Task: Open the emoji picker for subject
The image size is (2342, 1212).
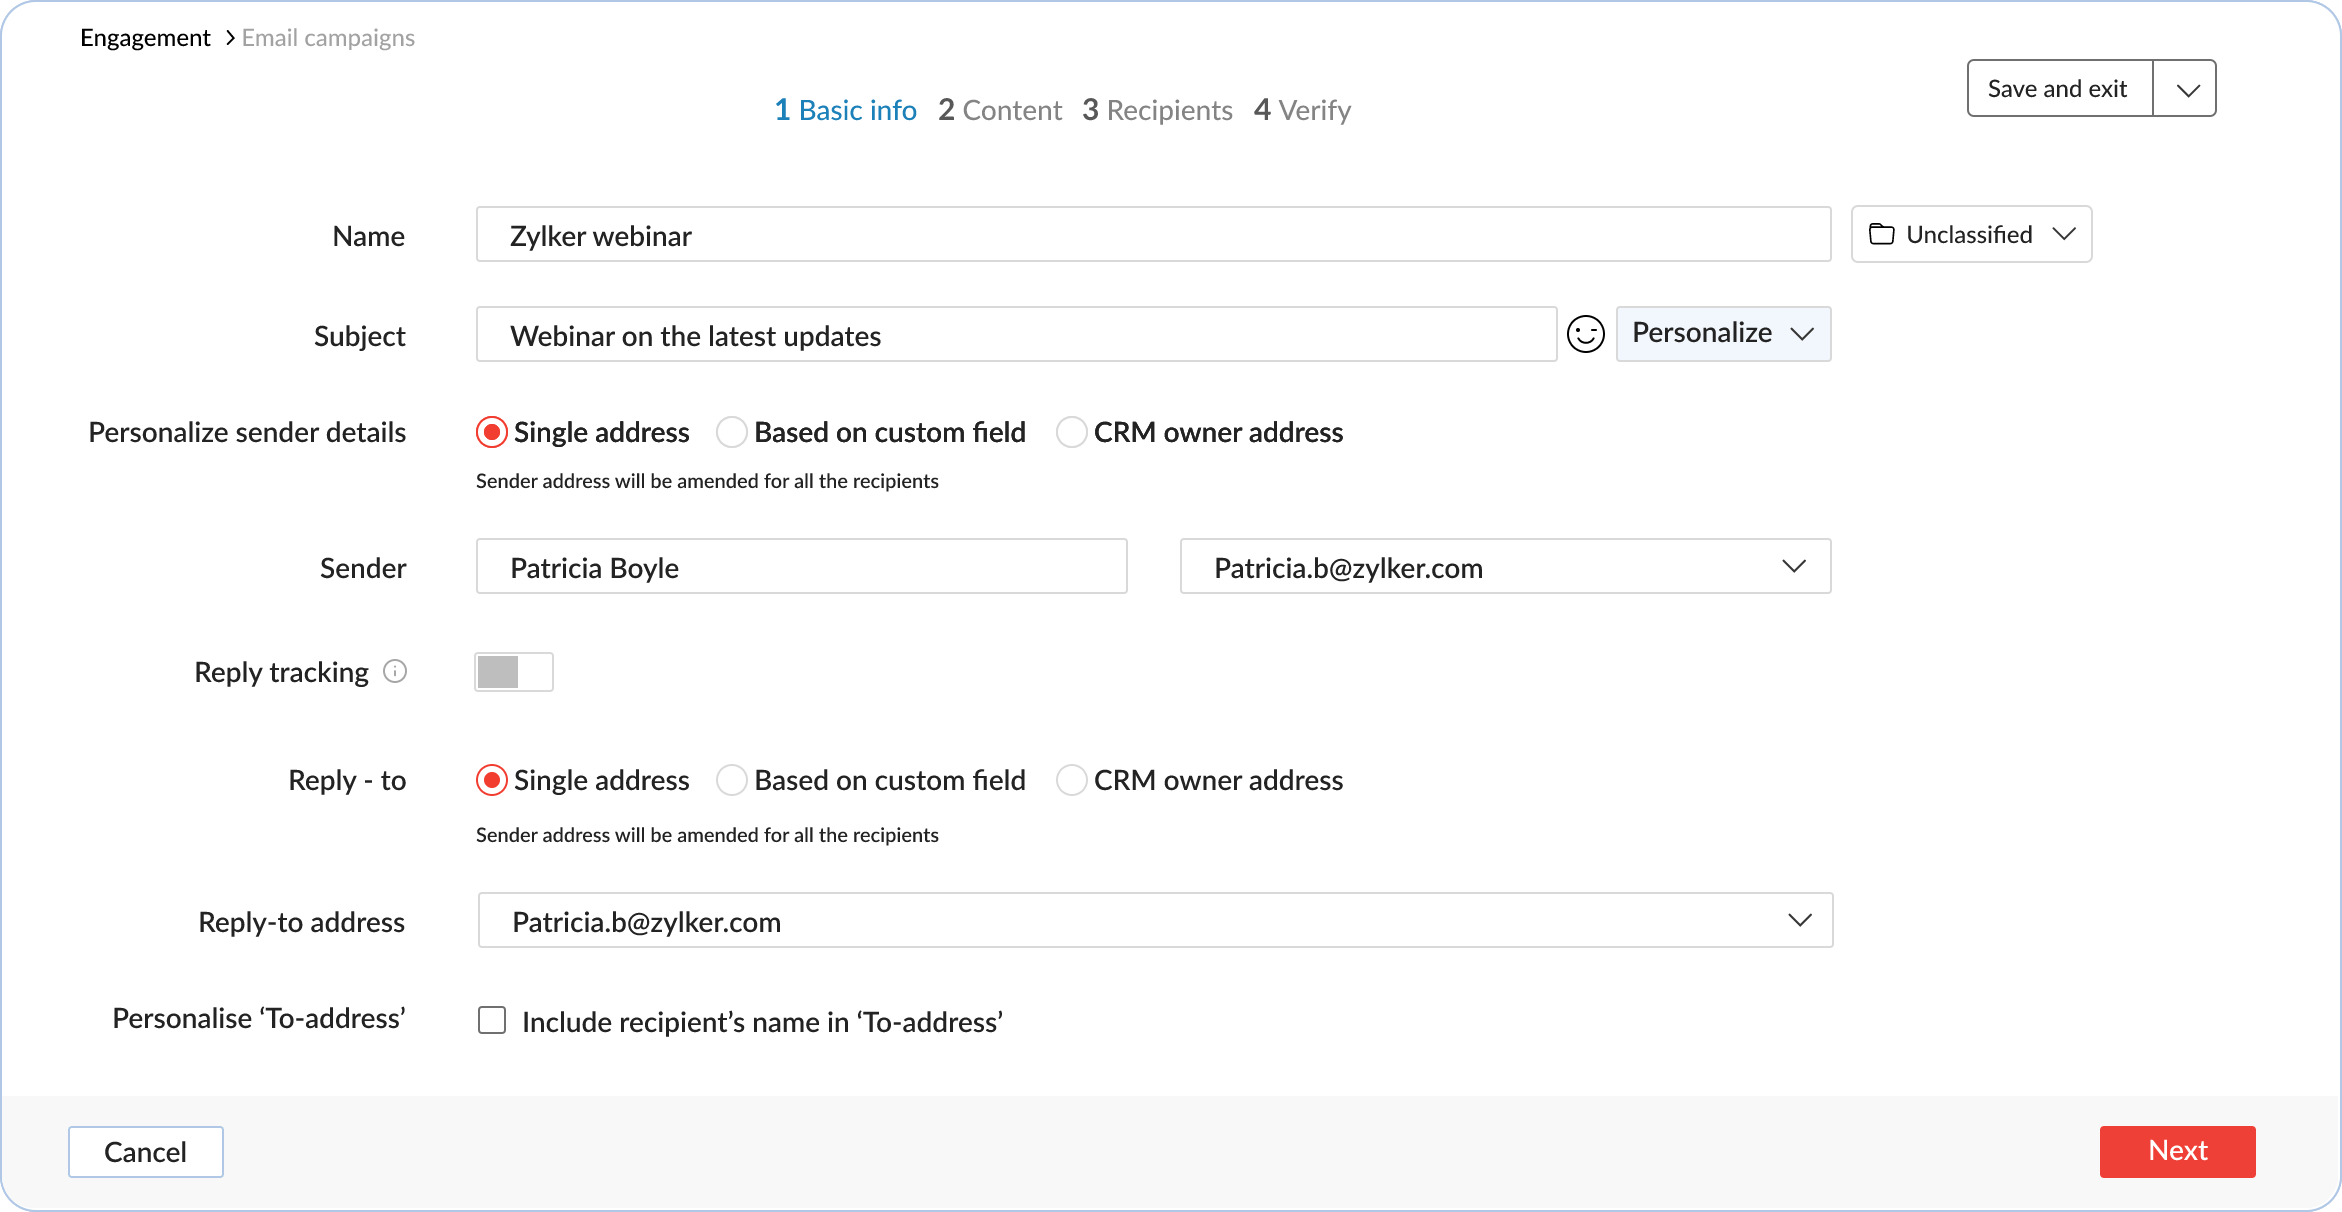Action: point(1585,334)
